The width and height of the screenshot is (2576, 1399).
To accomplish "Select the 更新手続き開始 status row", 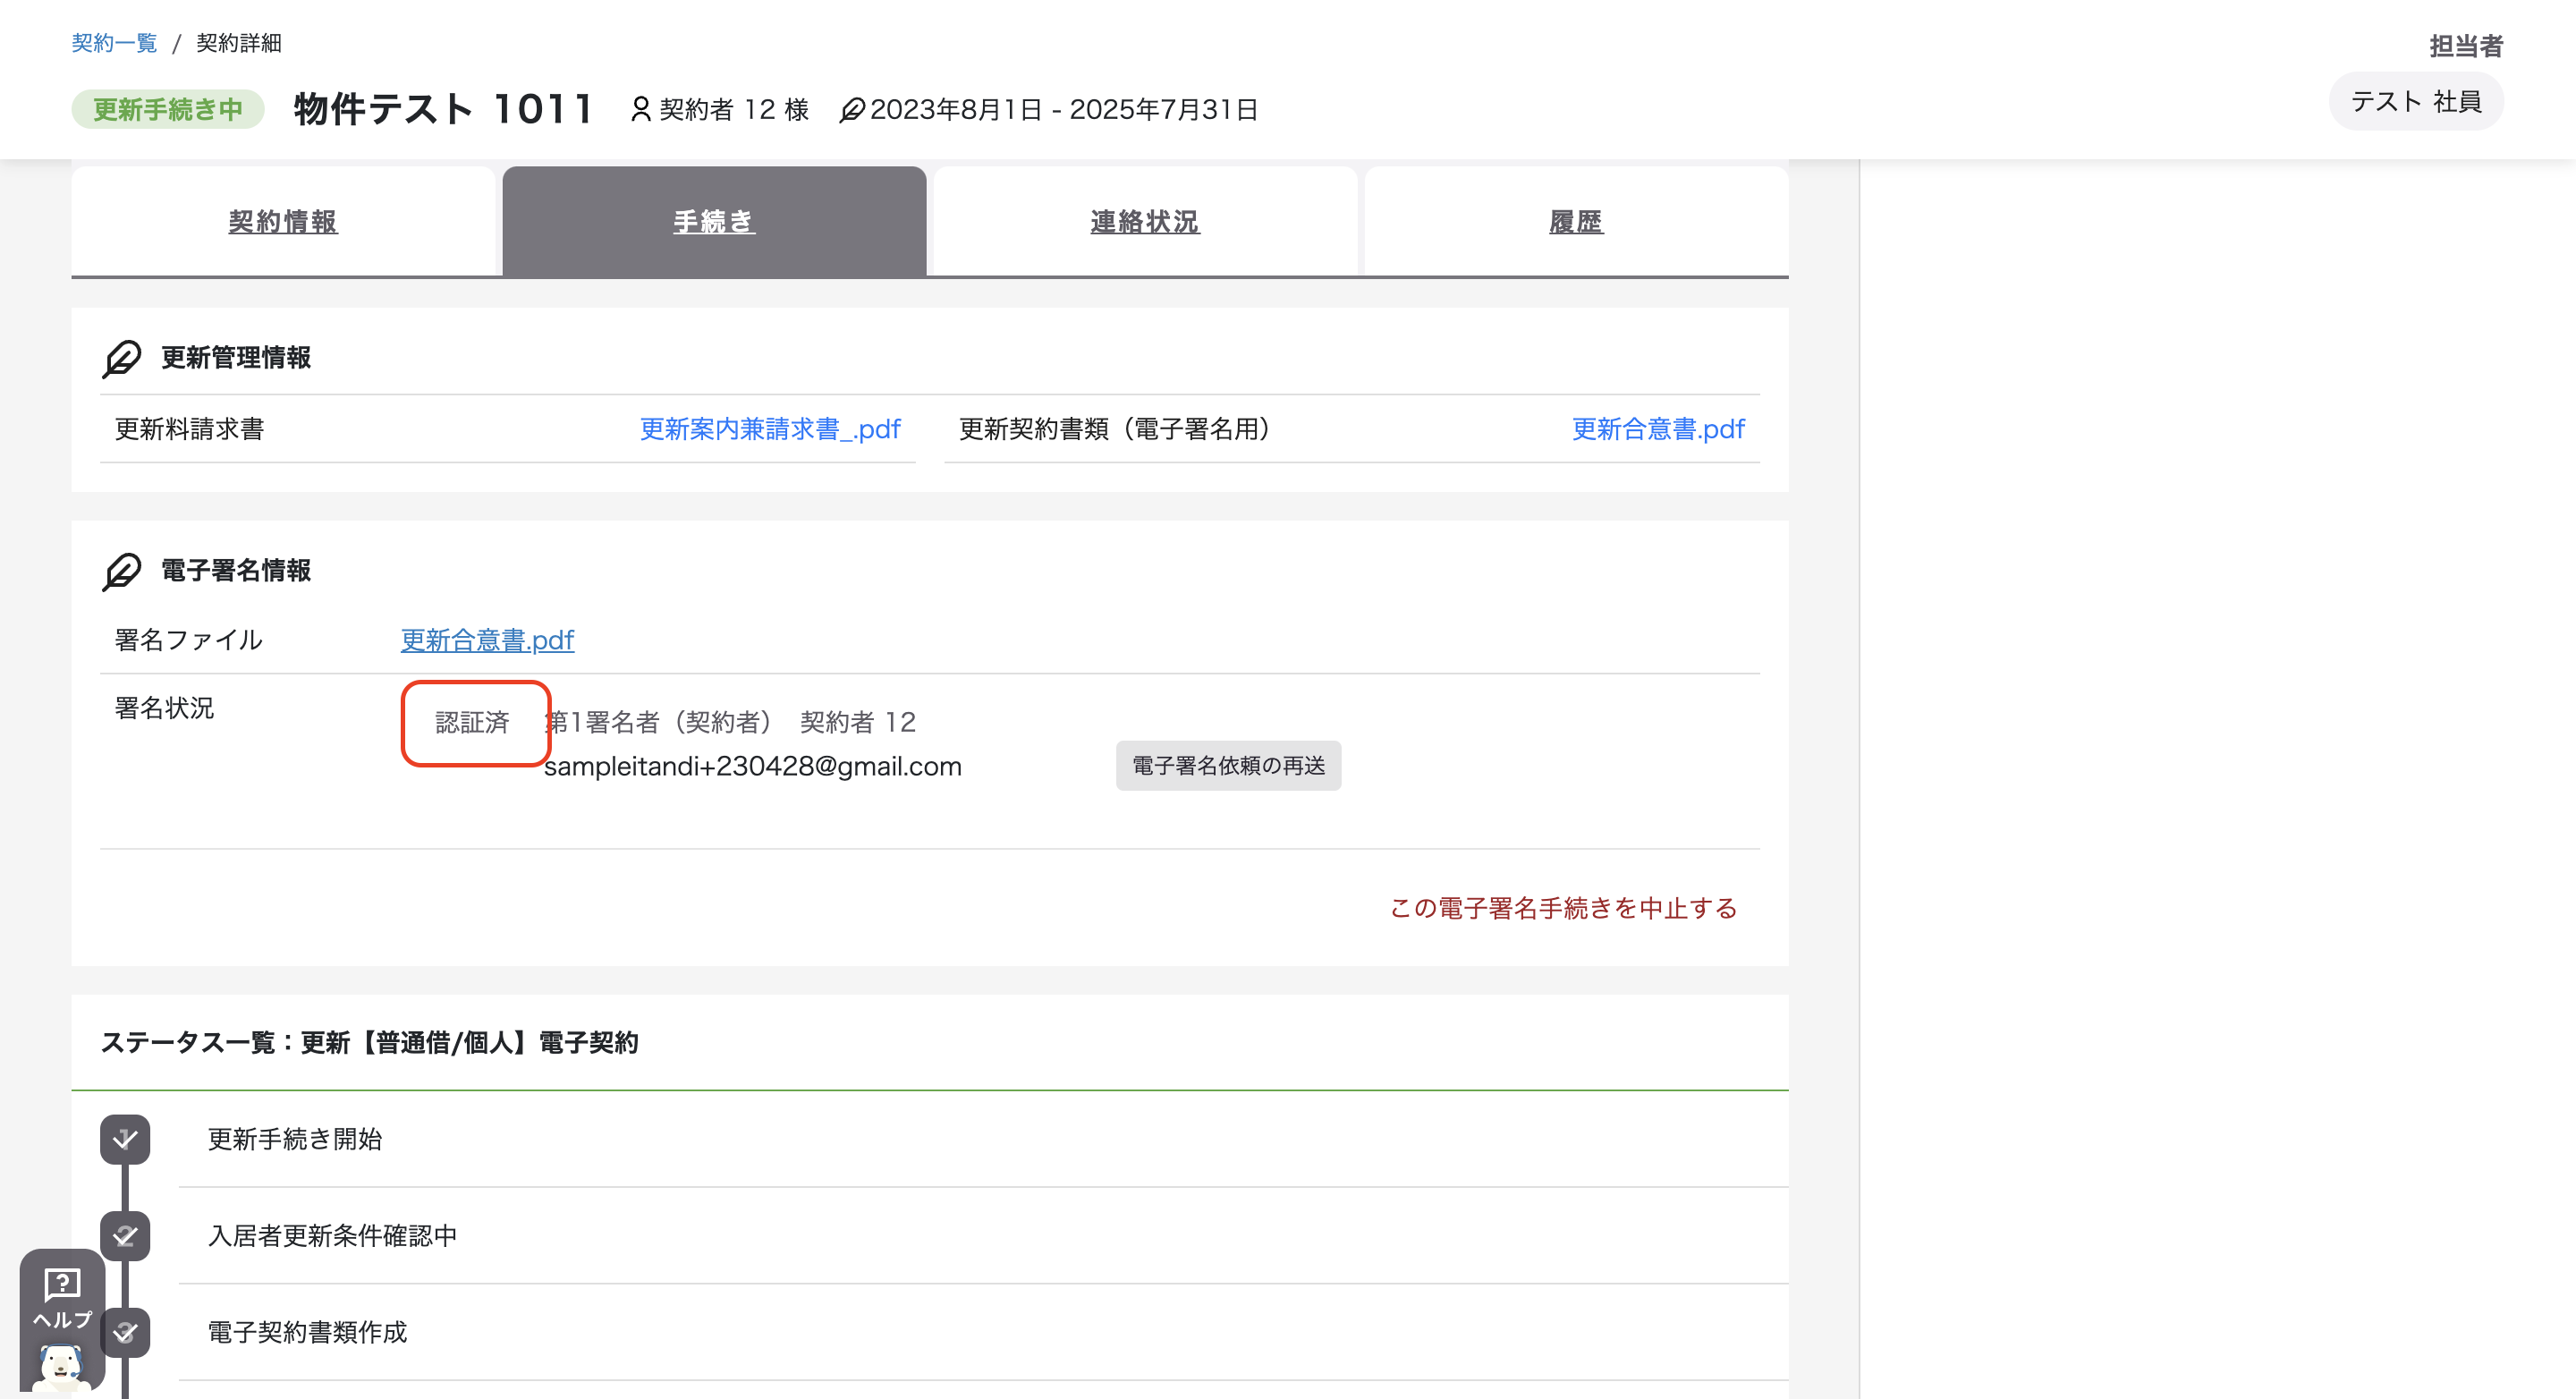I will tap(983, 1139).
